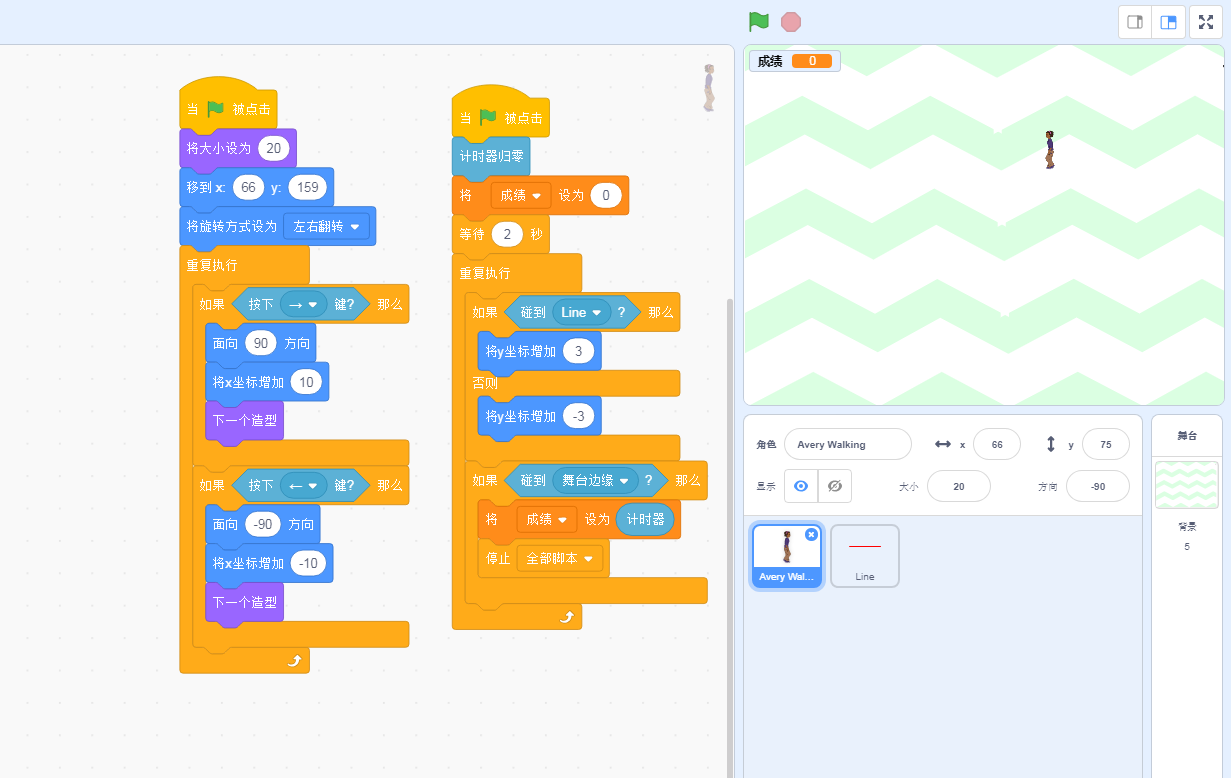
Task: Edit sprite y position field 75
Action: click(1106, 444)
